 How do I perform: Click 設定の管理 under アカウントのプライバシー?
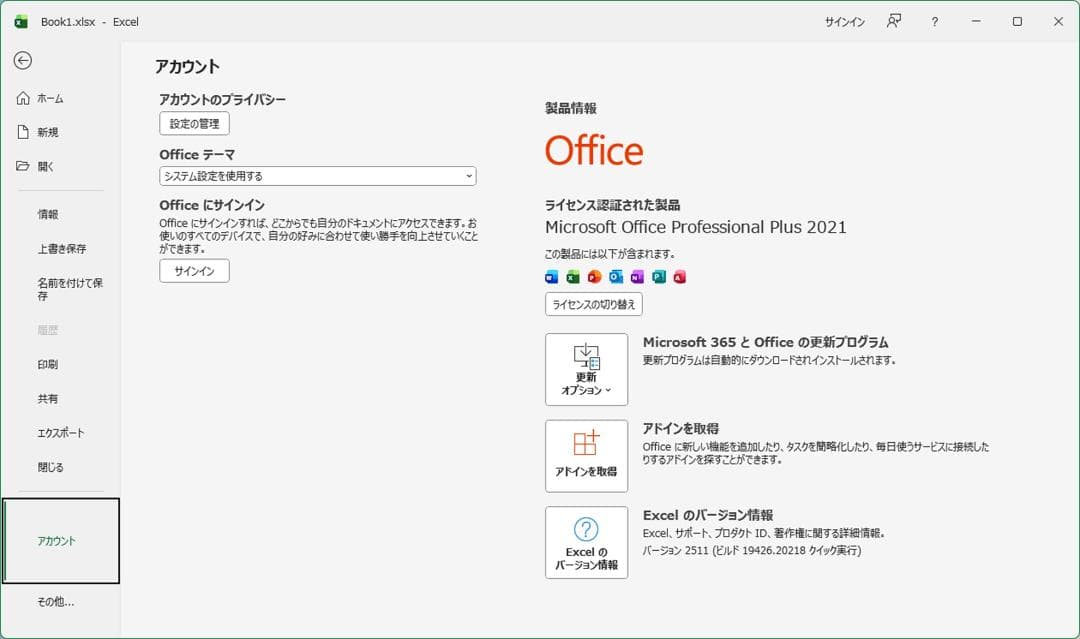pos(194,123)
